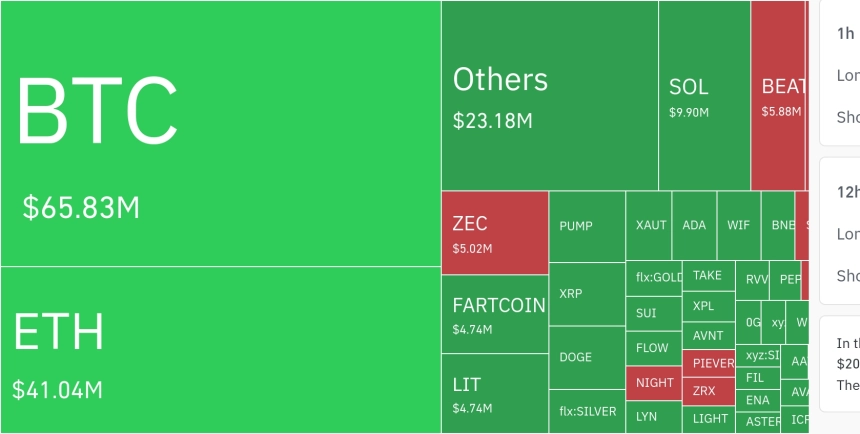The width and height of the screenshot is (860, 434).
Task: Select the red NIGHT tile
Action: pos(654,383)
